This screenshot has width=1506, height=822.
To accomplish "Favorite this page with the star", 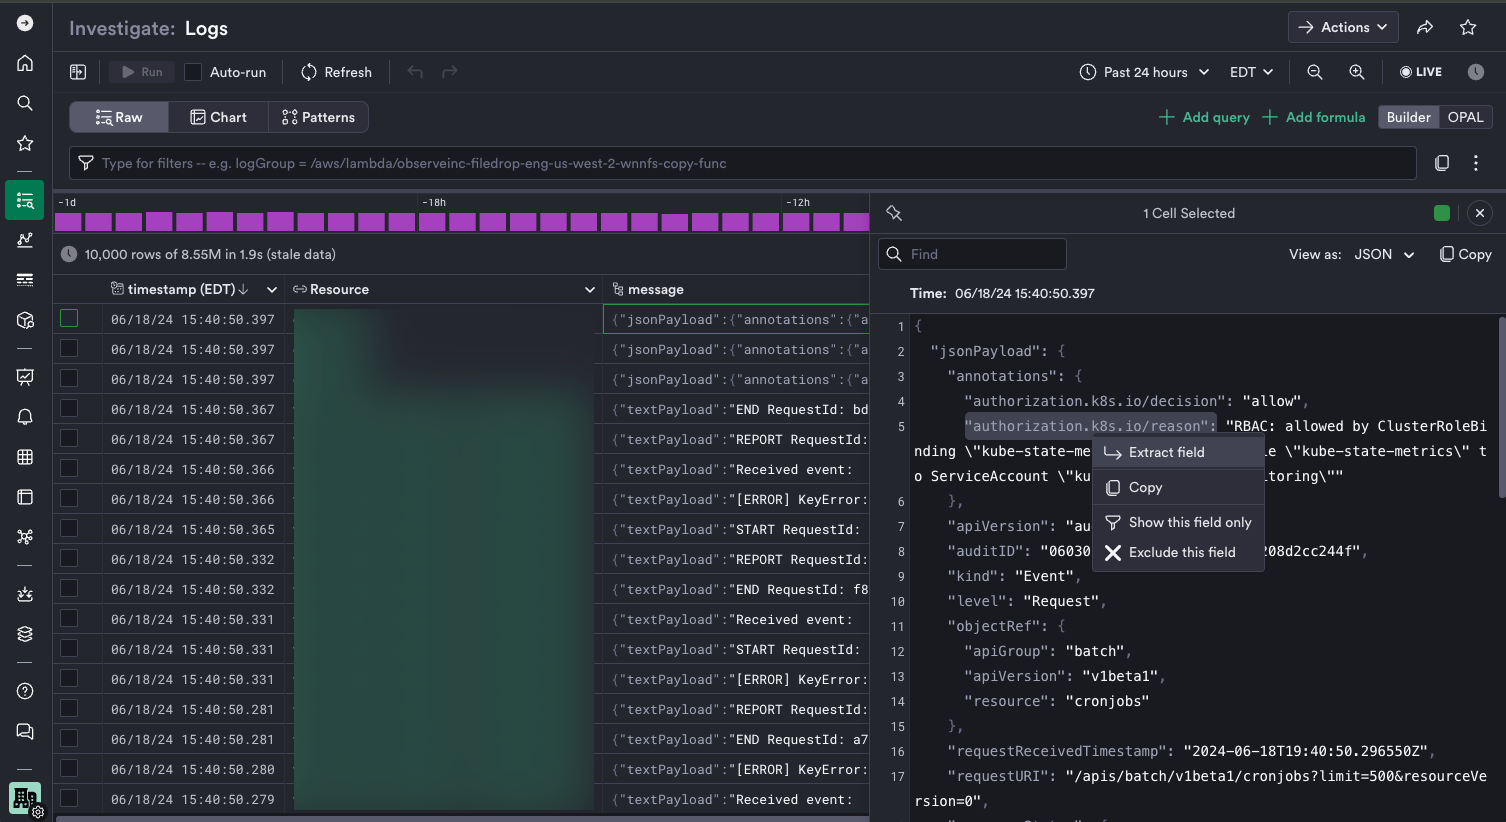I will [x=1468, y=27].
